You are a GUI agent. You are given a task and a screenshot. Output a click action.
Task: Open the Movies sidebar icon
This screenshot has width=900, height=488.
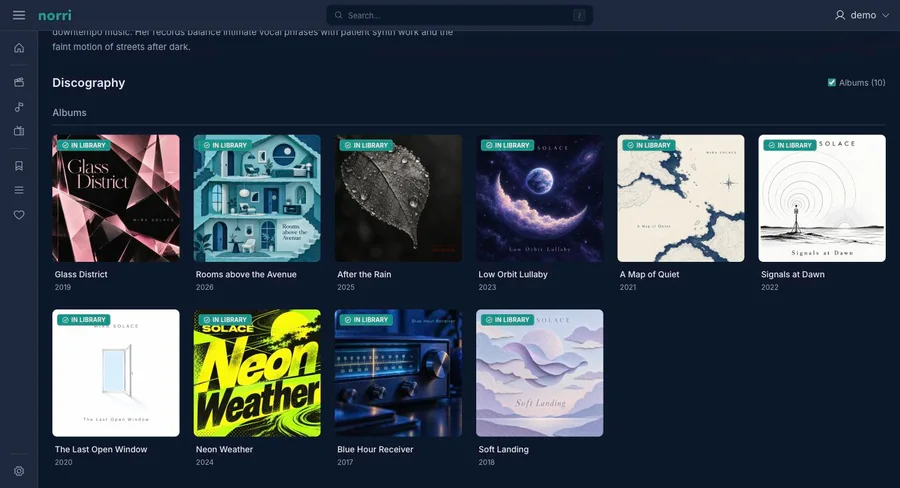(x=19, y=82)
